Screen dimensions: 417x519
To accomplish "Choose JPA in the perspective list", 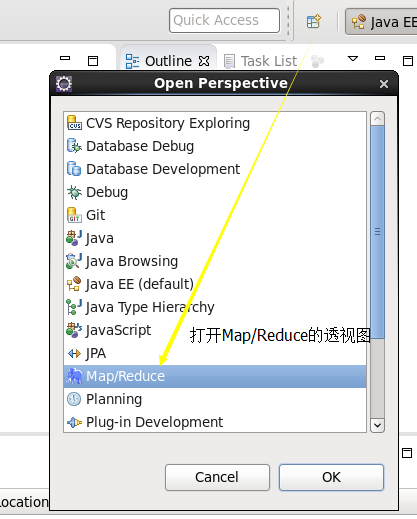I will tap(215, 353).
